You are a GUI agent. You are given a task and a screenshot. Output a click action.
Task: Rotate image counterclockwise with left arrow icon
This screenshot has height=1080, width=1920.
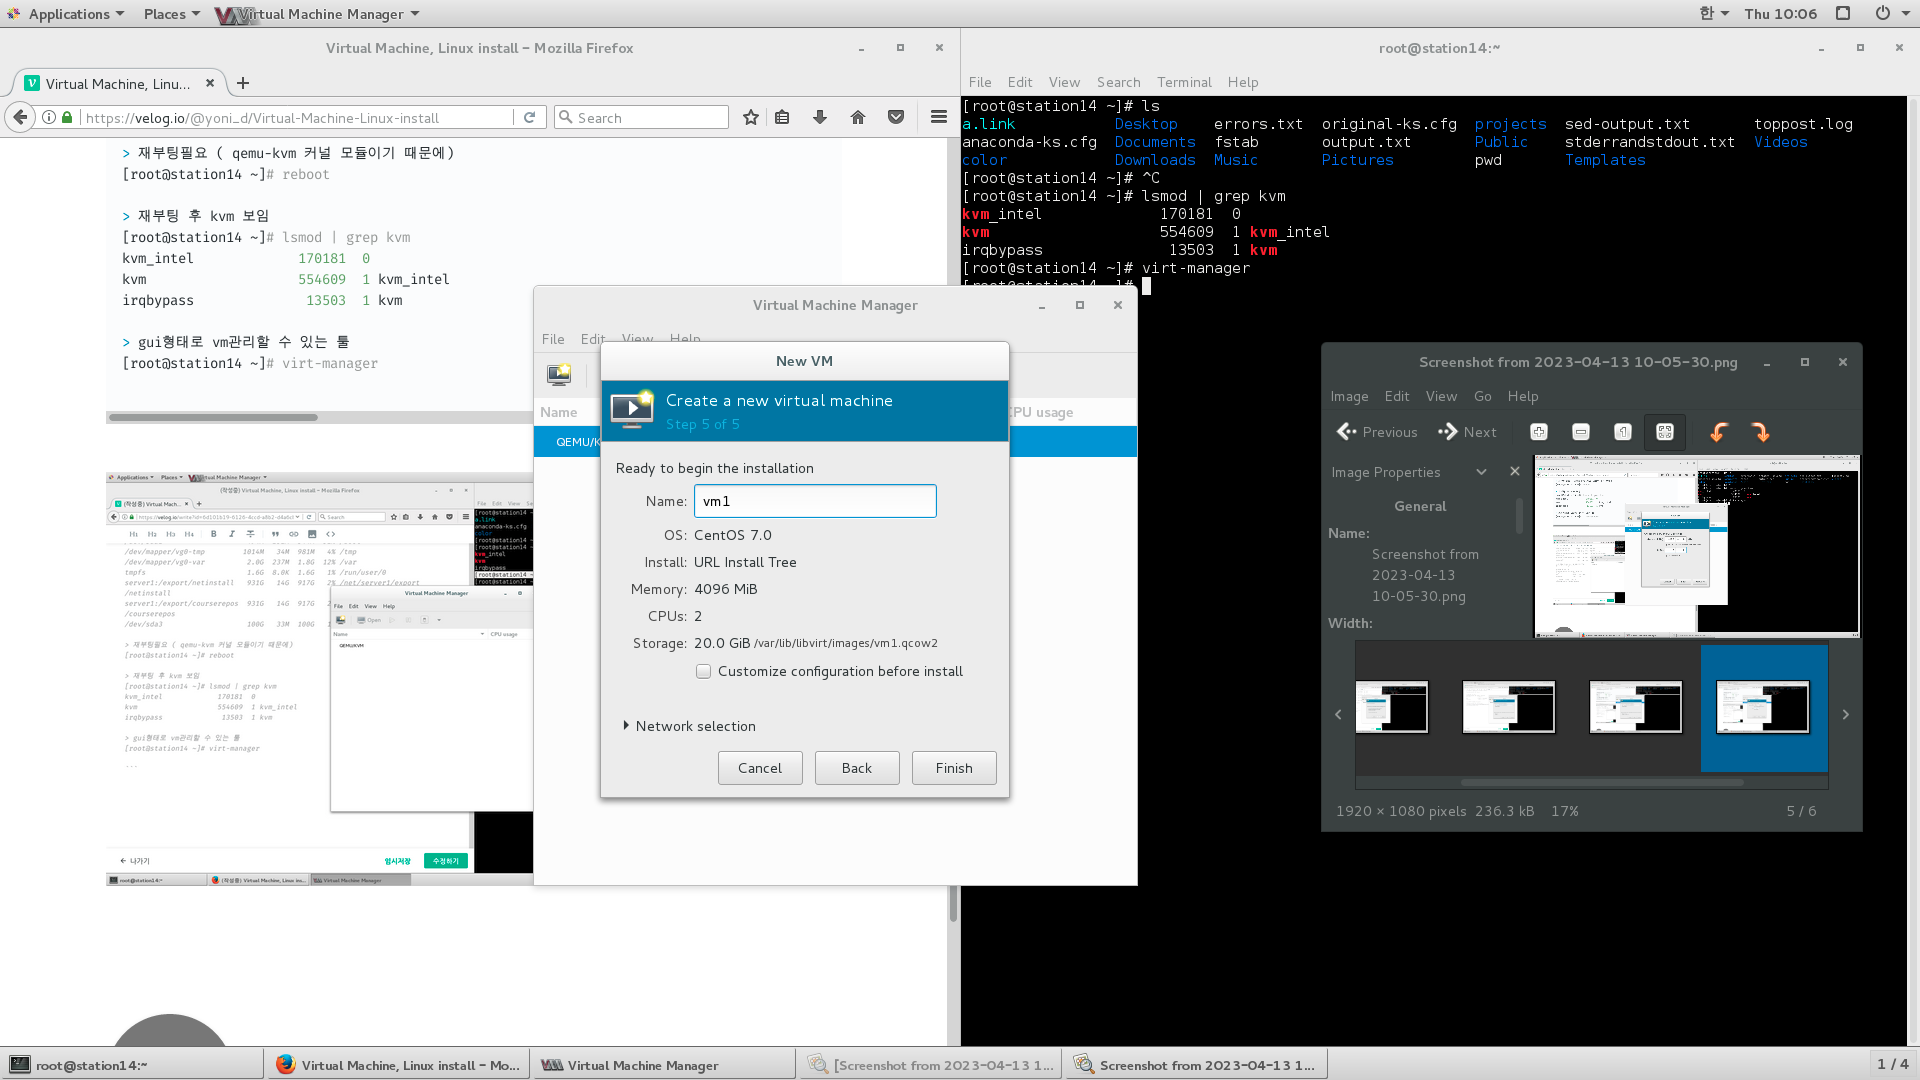(x=1719, y=432)
